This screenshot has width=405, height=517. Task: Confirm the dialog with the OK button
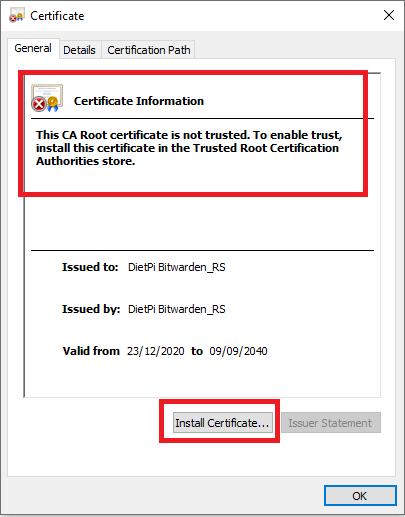[x=360, y=496]
